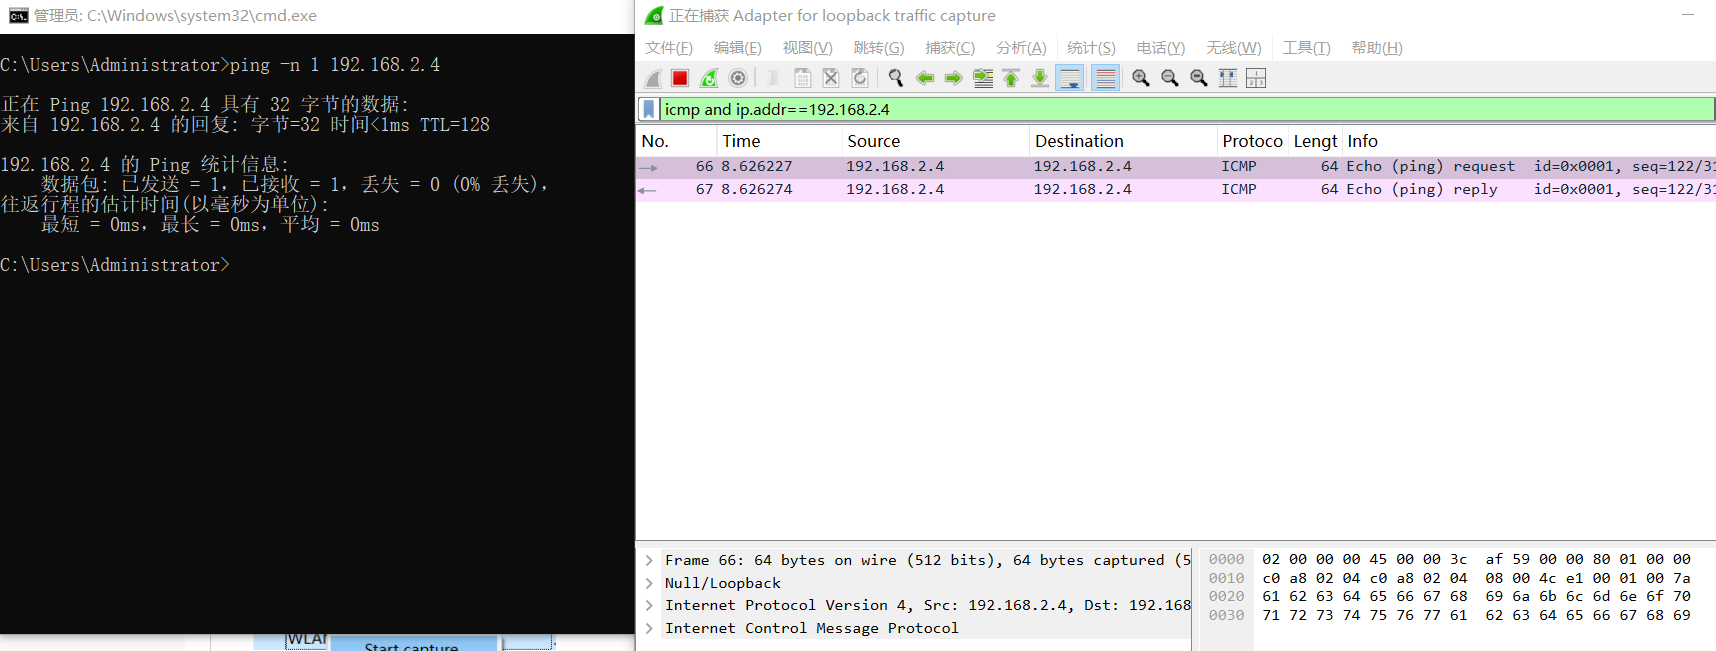Open the 无线(W) menu

tap(1234, 48)
